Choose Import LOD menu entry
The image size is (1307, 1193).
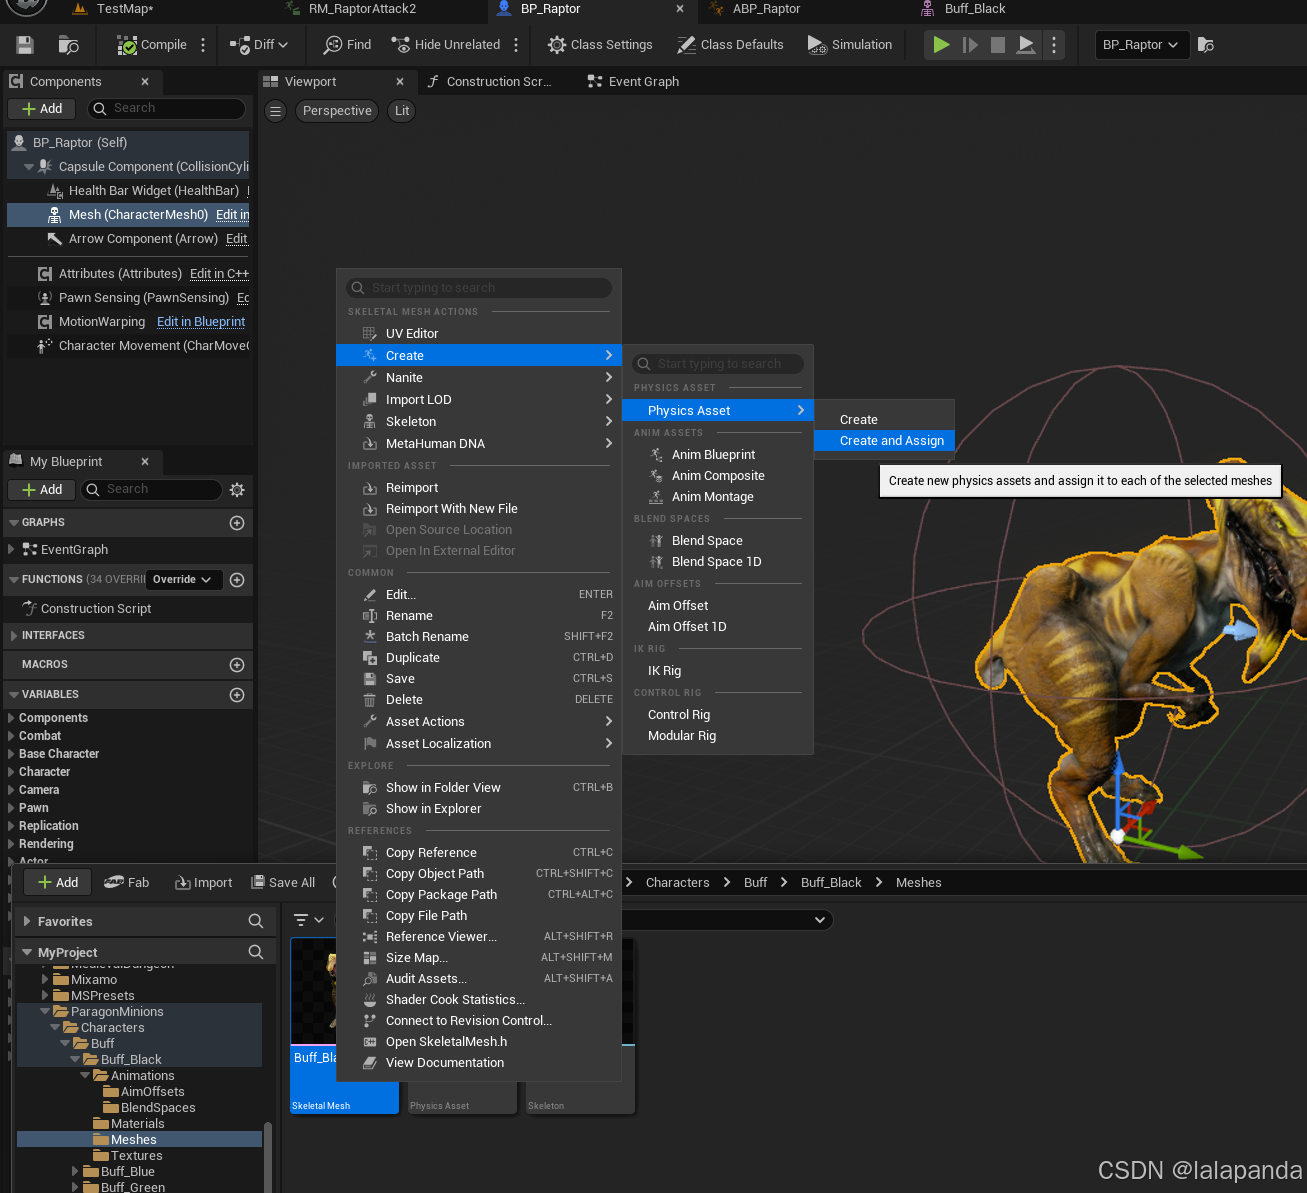pos(478,400)
